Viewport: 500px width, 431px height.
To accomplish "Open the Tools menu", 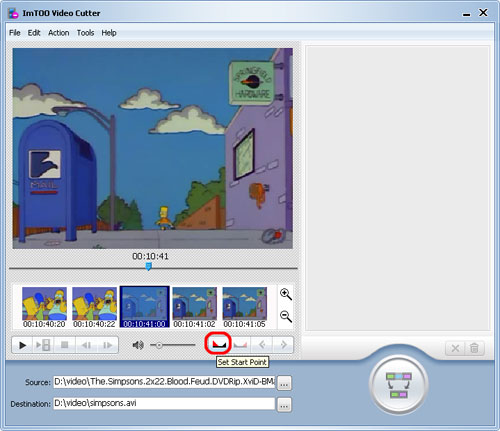I will point(85,33).
